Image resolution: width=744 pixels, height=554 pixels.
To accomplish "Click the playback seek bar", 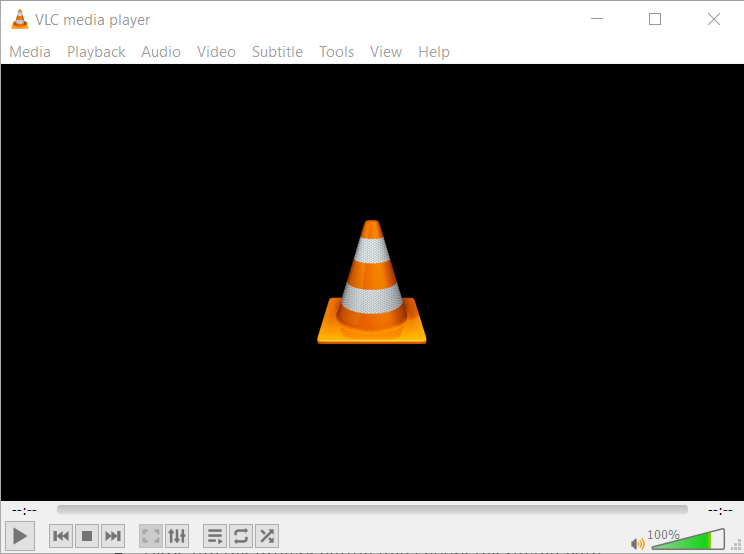I will click(372, 510).
